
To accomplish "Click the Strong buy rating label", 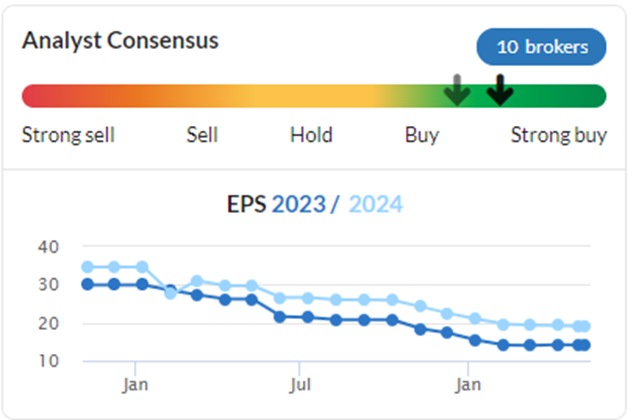I will click(559, 135).
